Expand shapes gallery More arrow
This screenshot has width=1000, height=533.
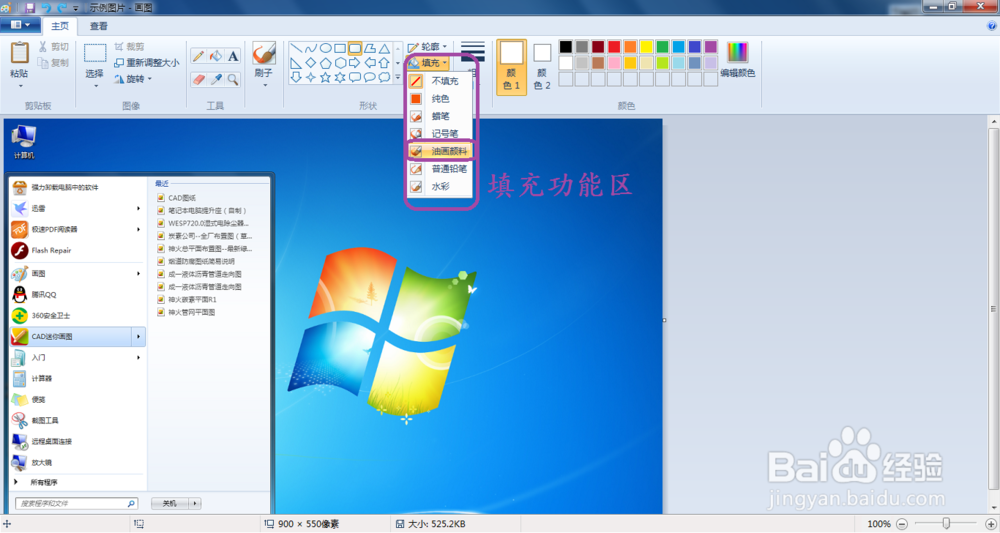pyautogui.click(x=398, y=78)
